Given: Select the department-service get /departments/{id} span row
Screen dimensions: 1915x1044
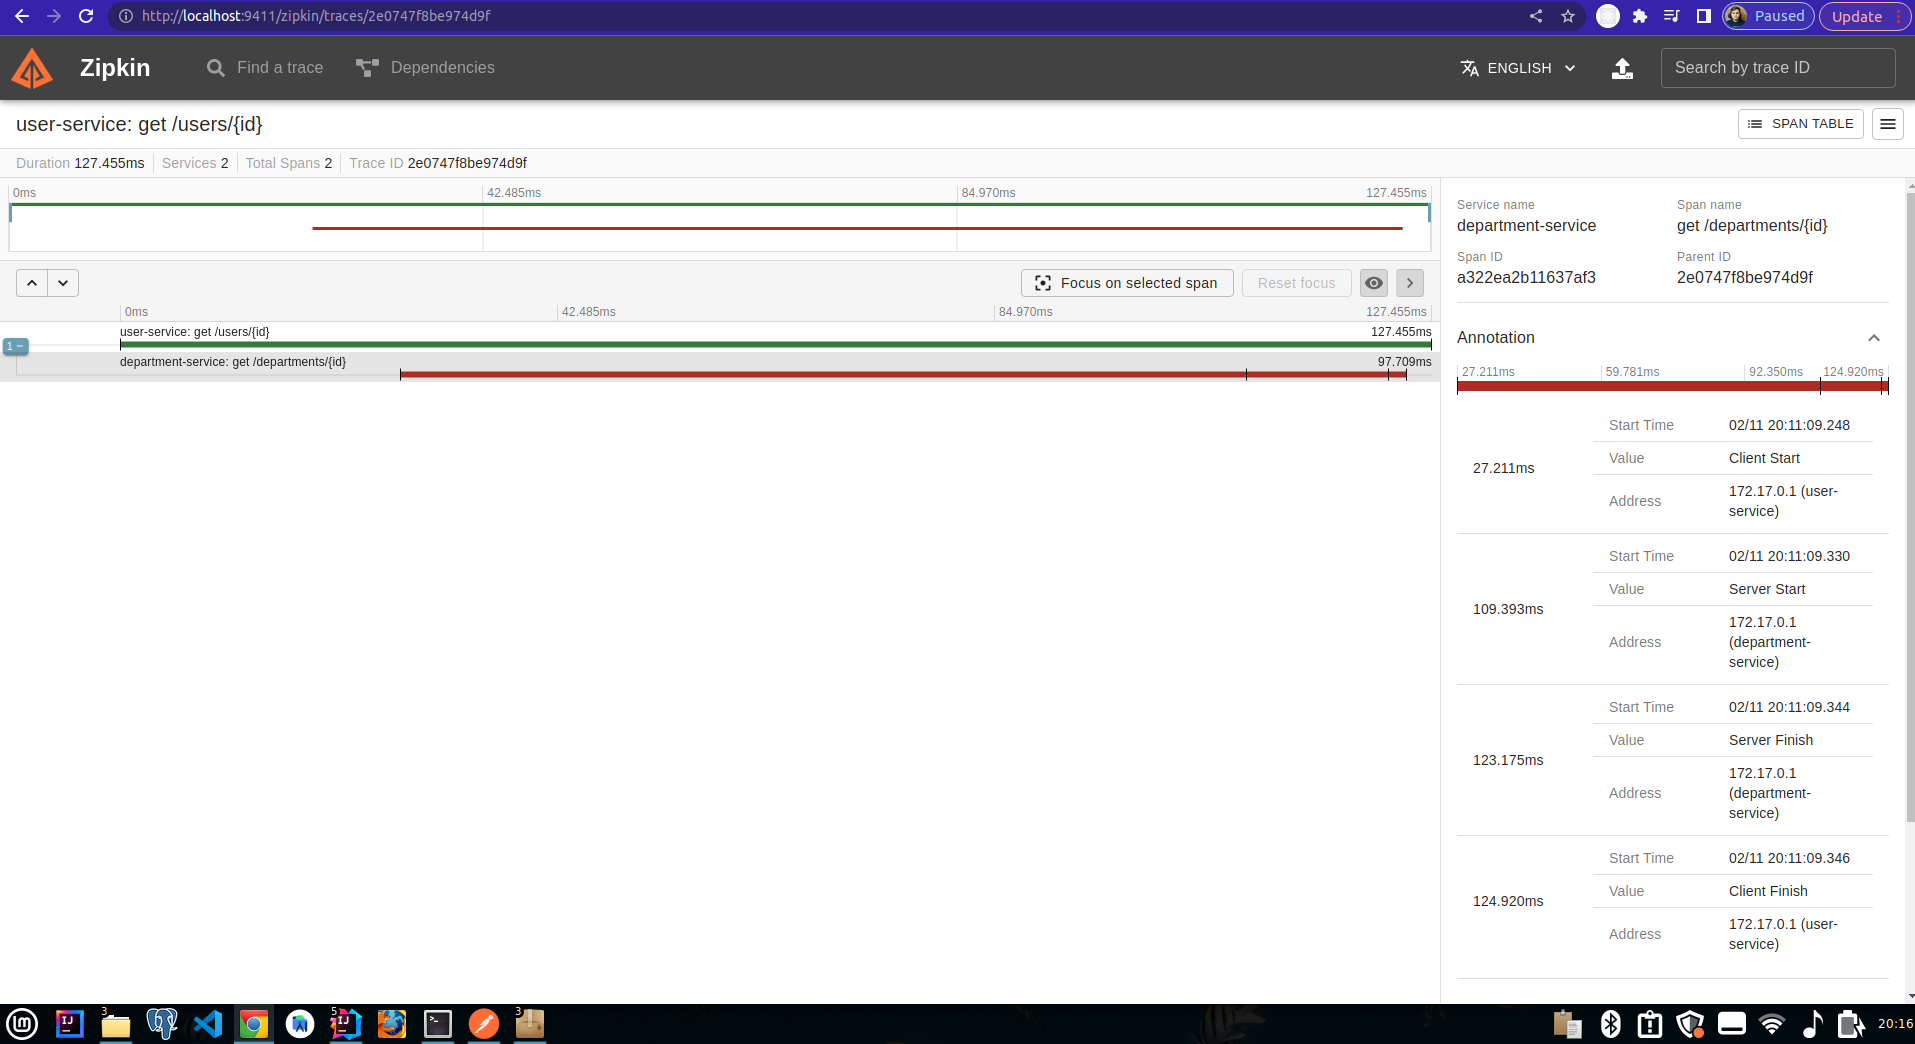Looking at the screenshot, I should pyautogui.click(x=720, y=367).
